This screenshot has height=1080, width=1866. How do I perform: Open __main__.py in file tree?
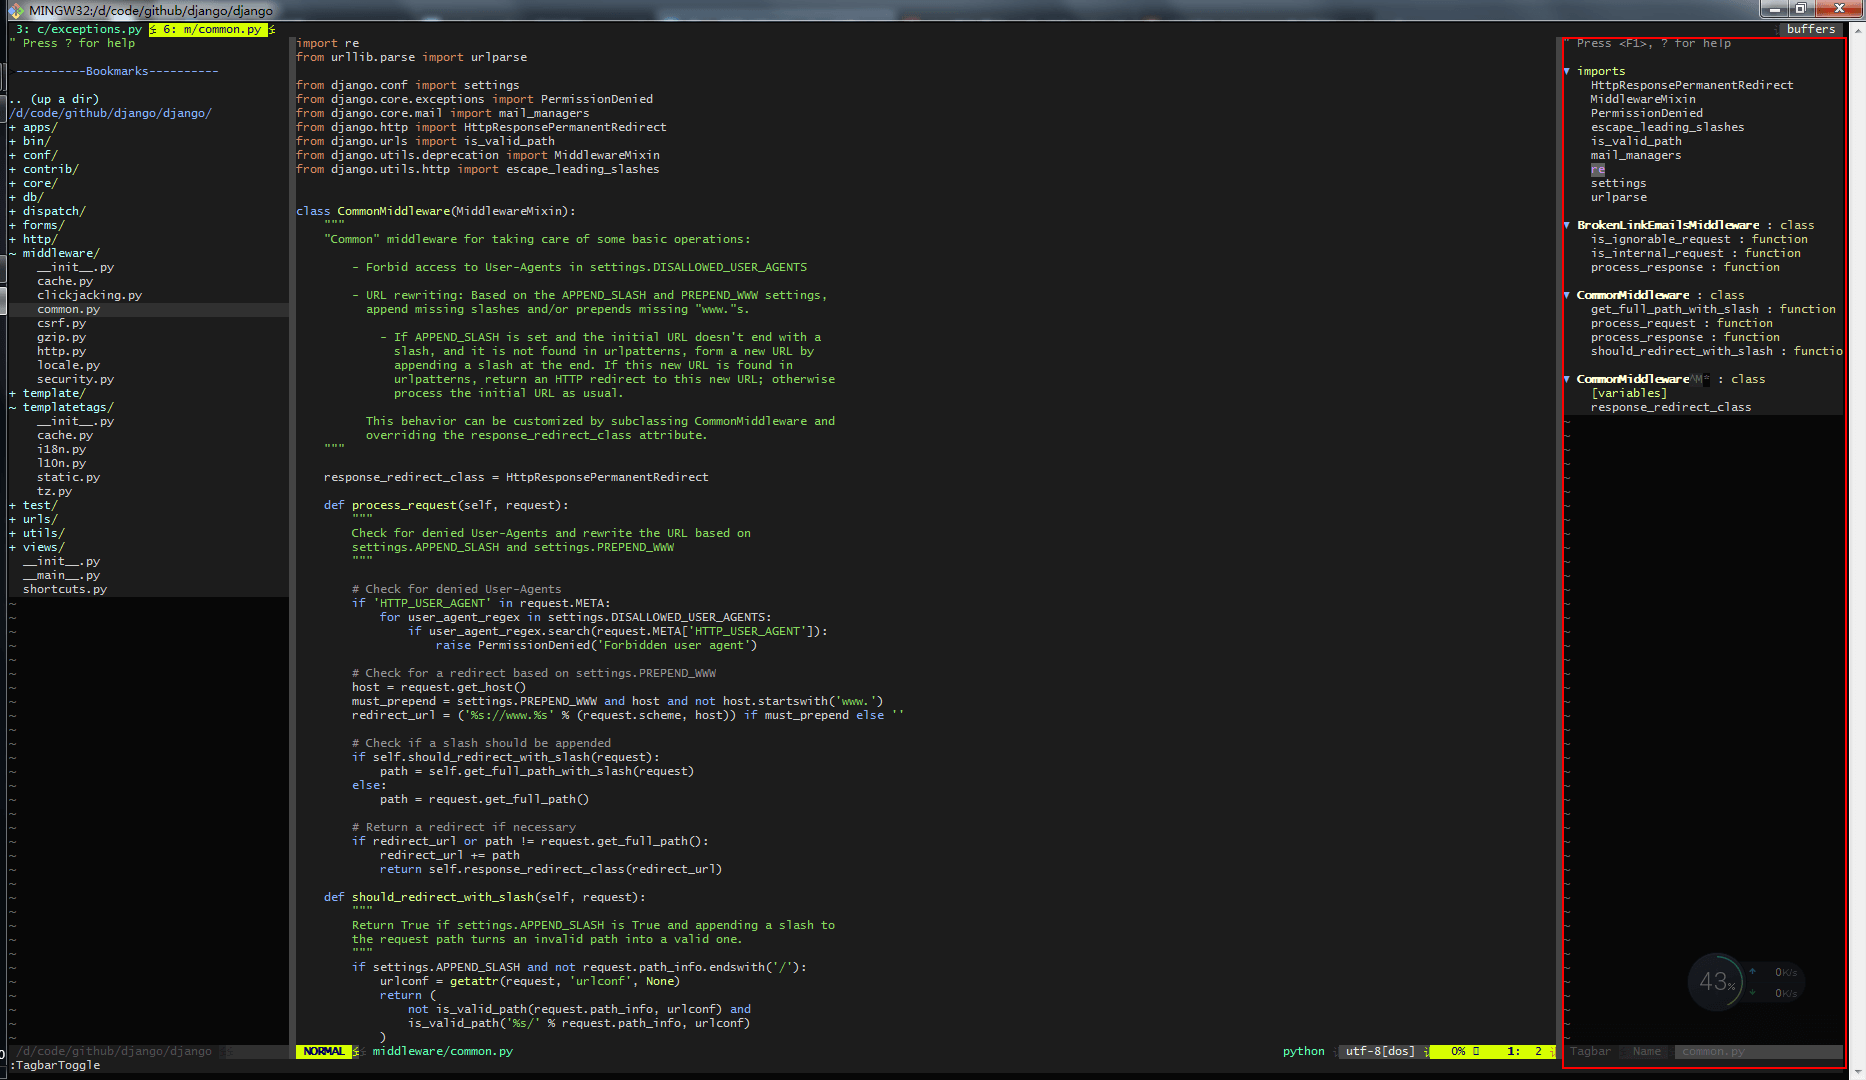pyautogui.click(x=61, y=575)
